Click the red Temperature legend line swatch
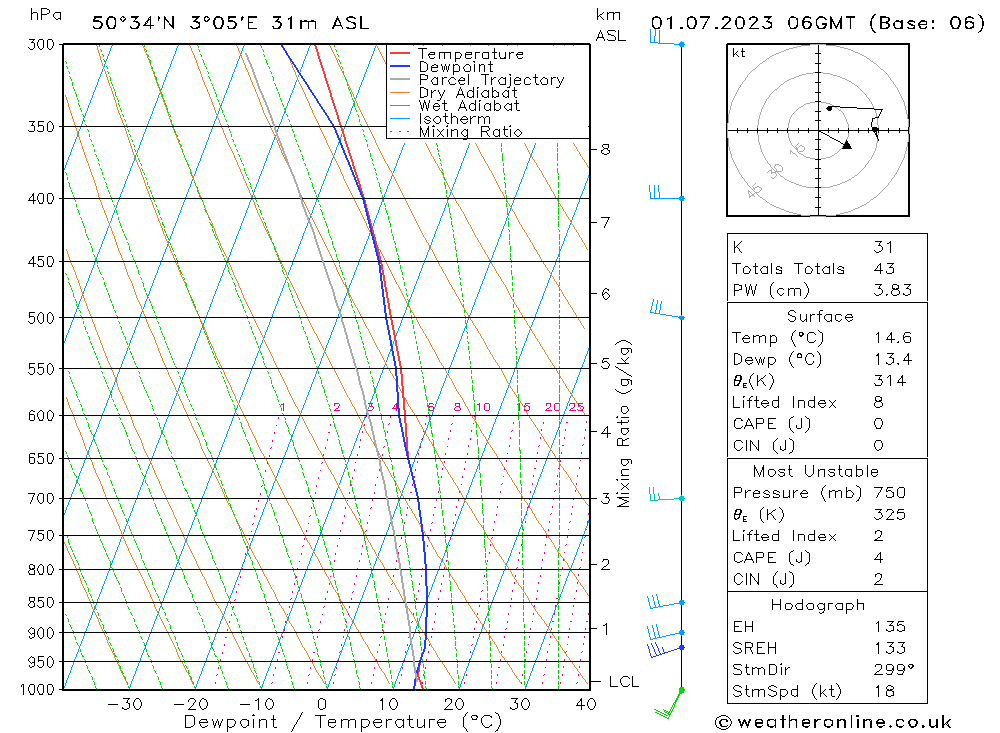 coord(399,54)
